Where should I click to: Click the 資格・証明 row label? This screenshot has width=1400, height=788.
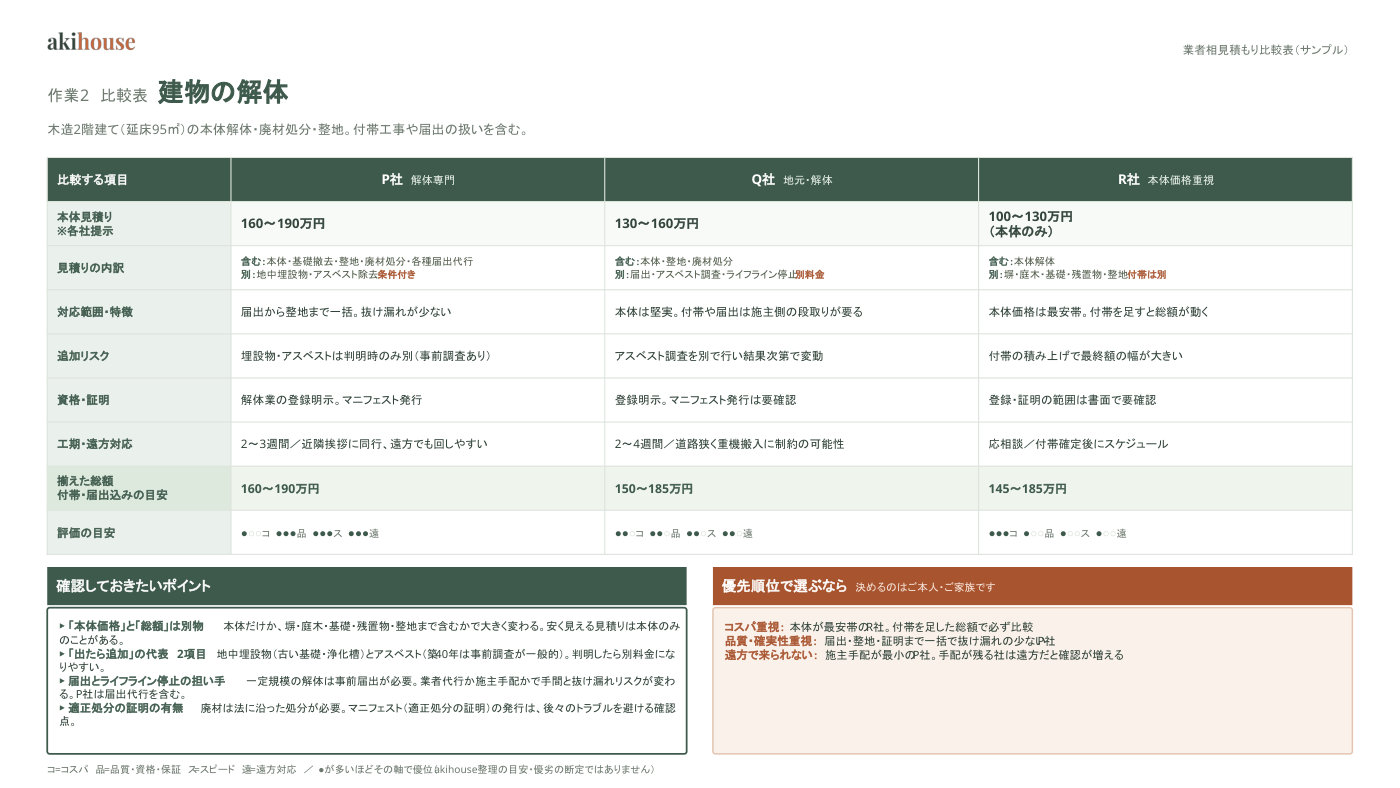point(139,400)
